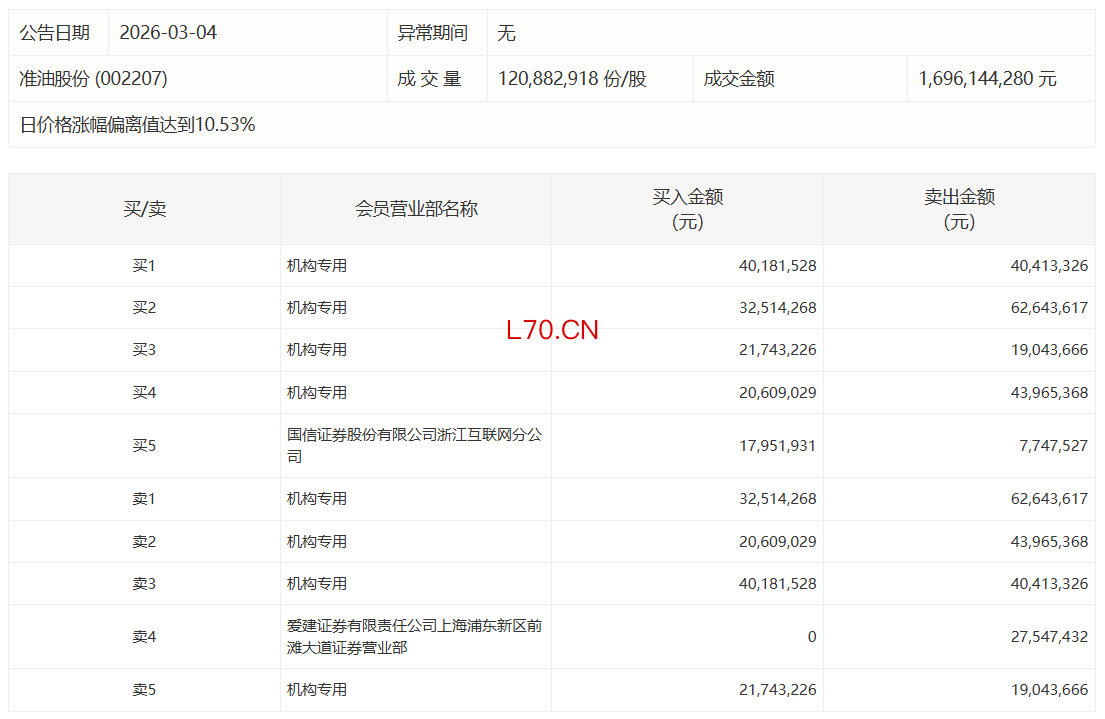Image resolution: width=1105 pixels, height=719 pixels.
Task: Open 爱建证券上海浦东新区前滩大道证券营业部 broker entry
Action: pyautogui.click(x=414, y=637)
